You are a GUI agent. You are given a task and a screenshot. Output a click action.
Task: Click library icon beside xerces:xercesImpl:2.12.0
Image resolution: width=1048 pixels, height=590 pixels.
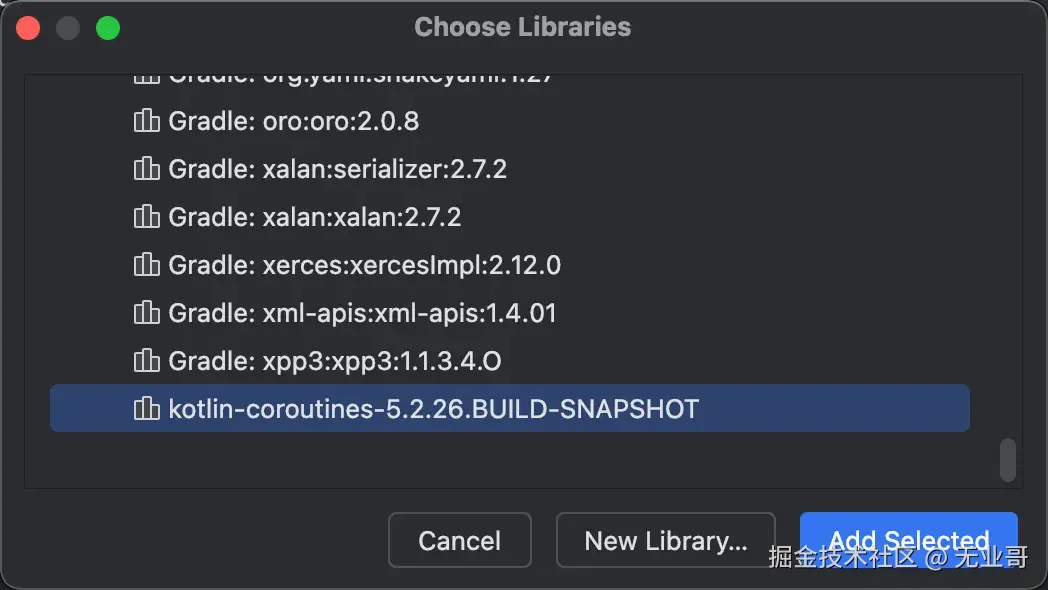tap(146, 265)
